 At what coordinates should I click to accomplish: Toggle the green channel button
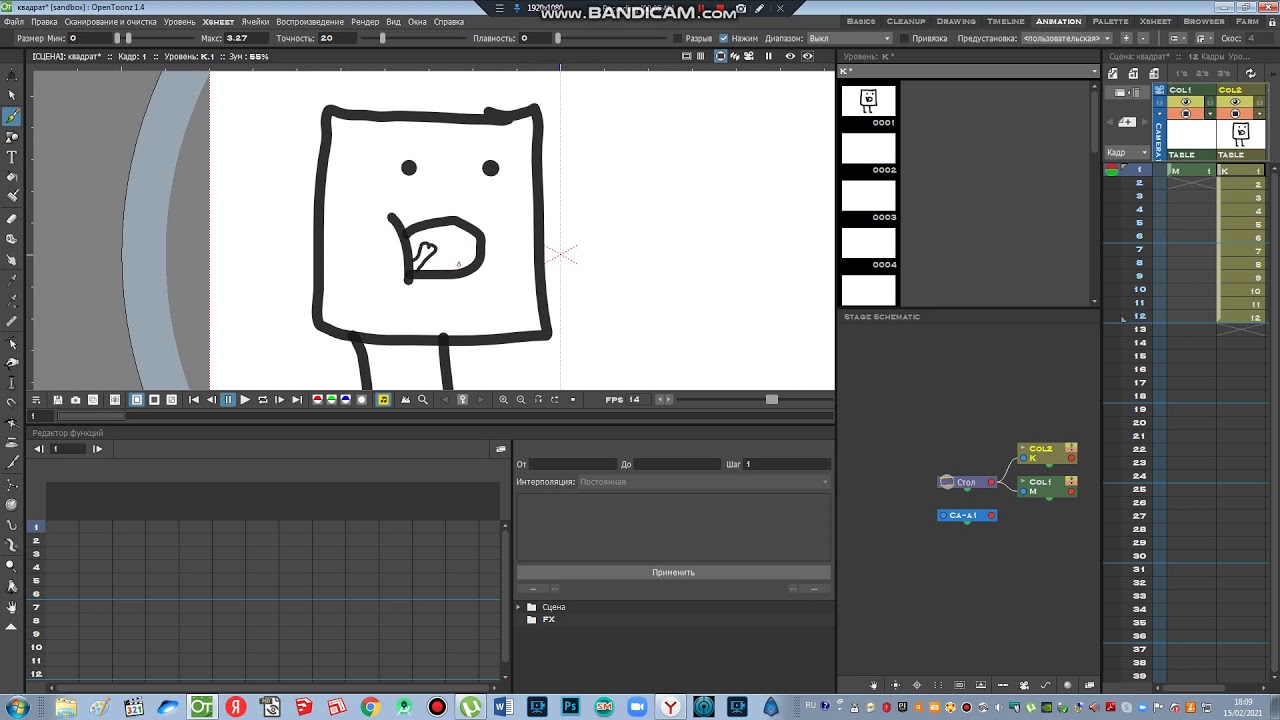pos(332,399)
